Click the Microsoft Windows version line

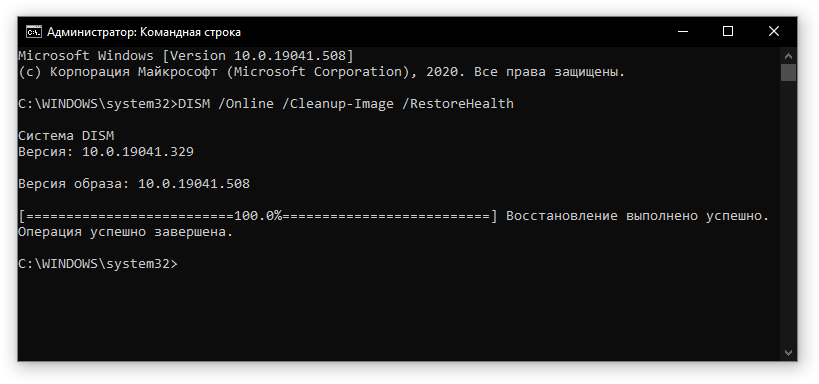point(186,55)
